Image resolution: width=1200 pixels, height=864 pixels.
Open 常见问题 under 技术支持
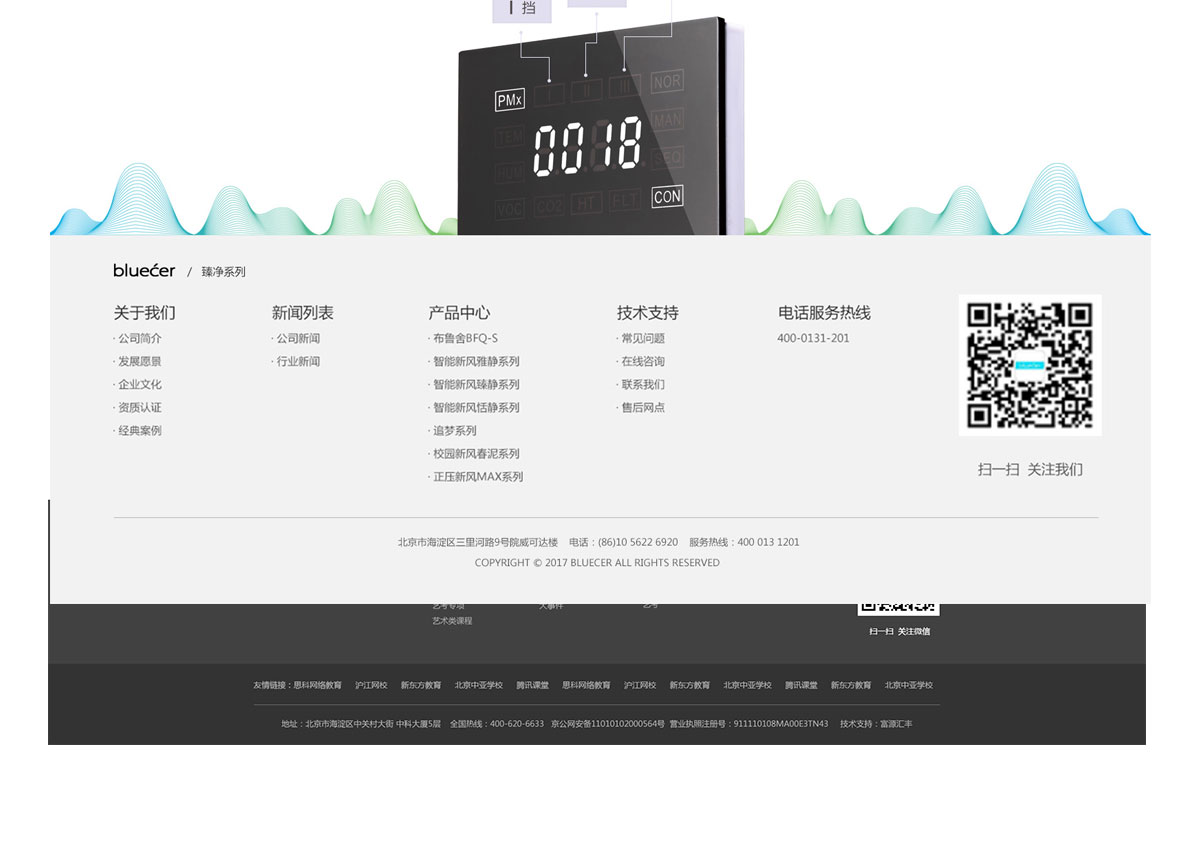(642, 338)
